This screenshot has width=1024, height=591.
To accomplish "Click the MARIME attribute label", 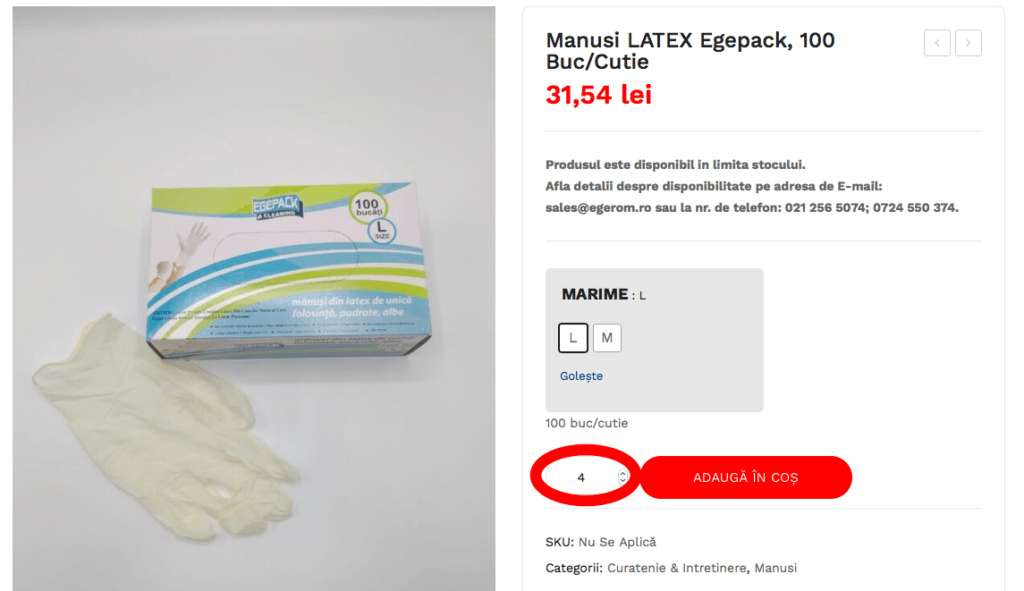I will coord(594,295).
